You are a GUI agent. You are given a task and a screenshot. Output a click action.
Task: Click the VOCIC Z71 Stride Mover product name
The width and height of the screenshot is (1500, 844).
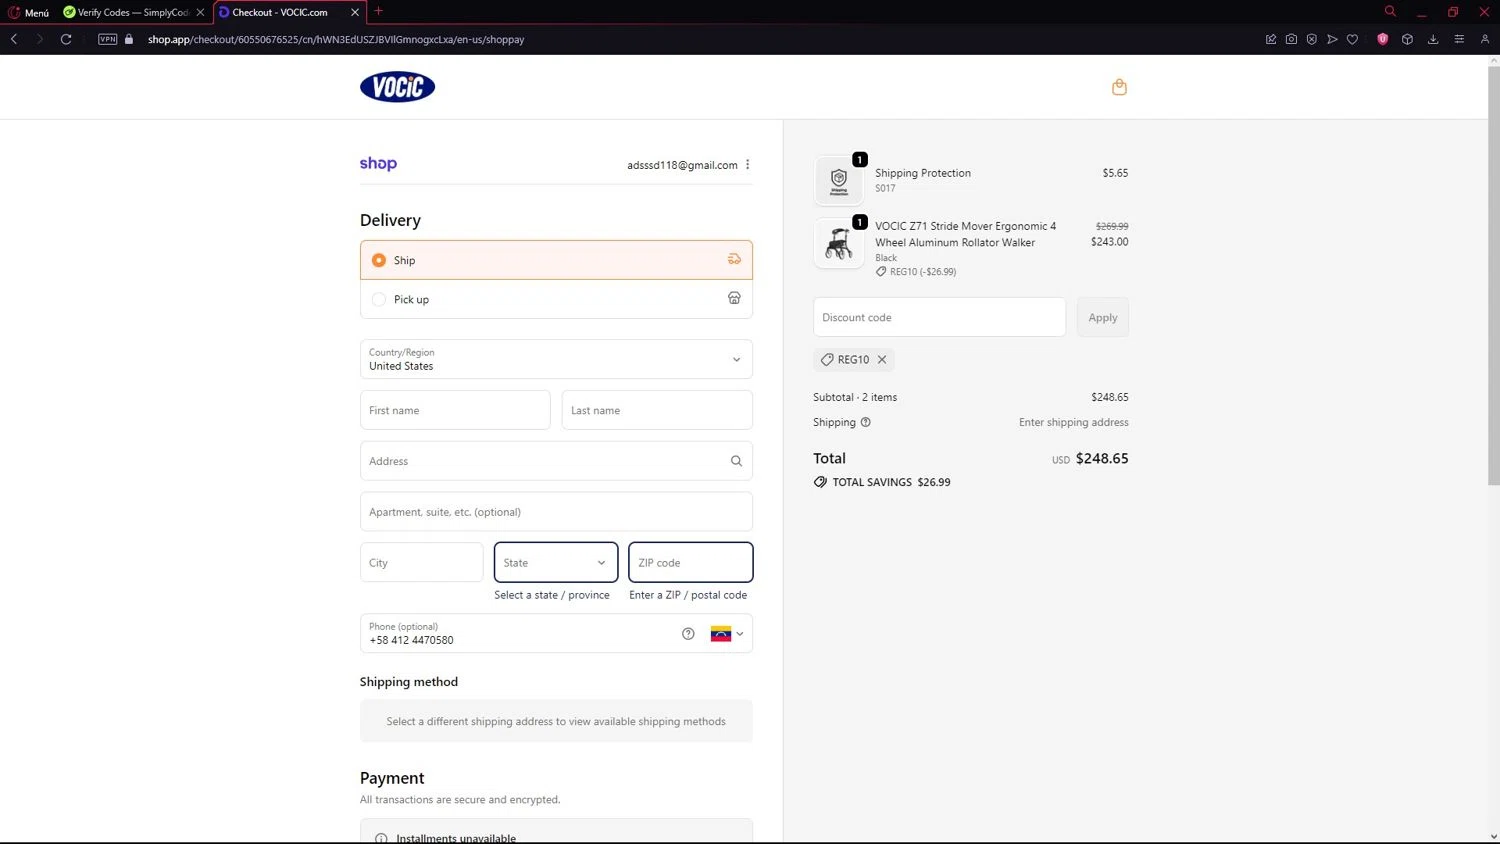click(x=965, y=234)
